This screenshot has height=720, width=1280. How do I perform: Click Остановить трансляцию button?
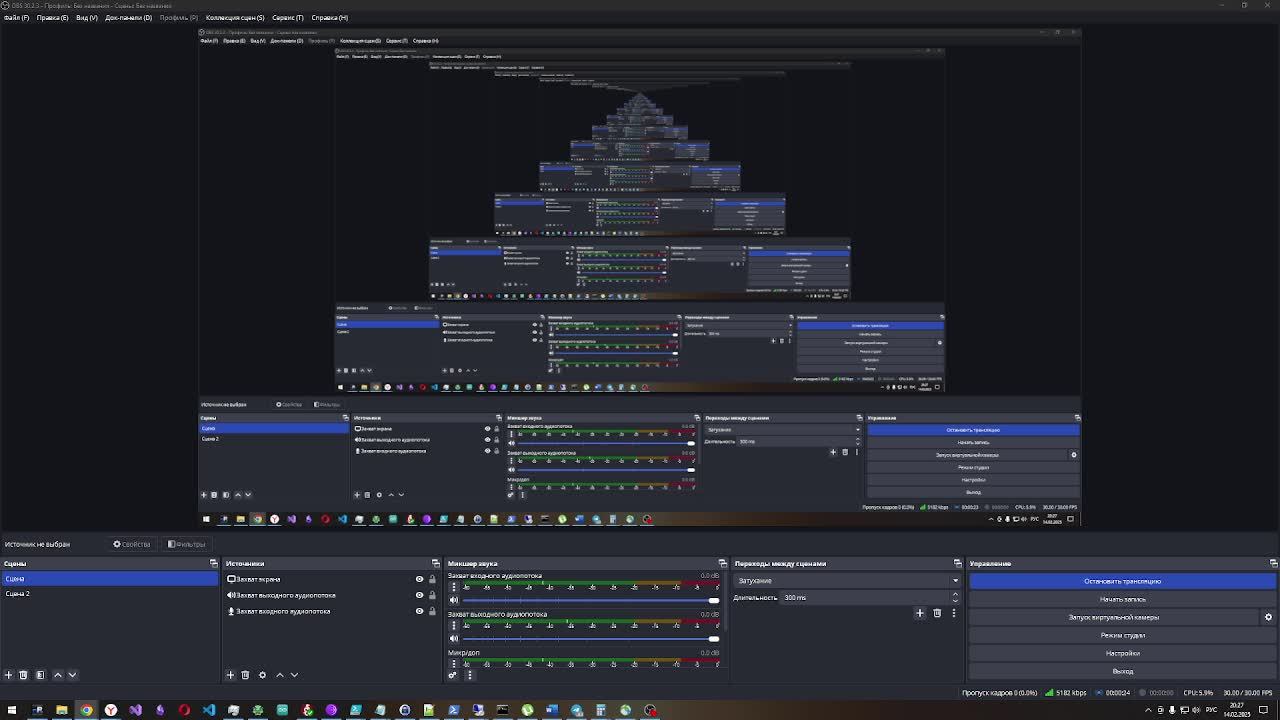[1122, 581]
